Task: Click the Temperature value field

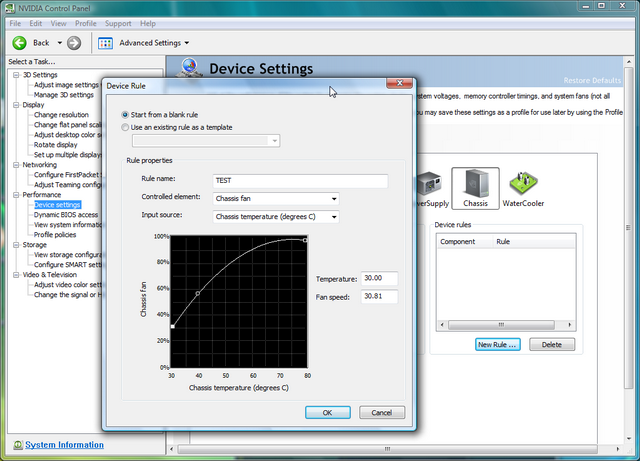Action: (x=380, y=278)
